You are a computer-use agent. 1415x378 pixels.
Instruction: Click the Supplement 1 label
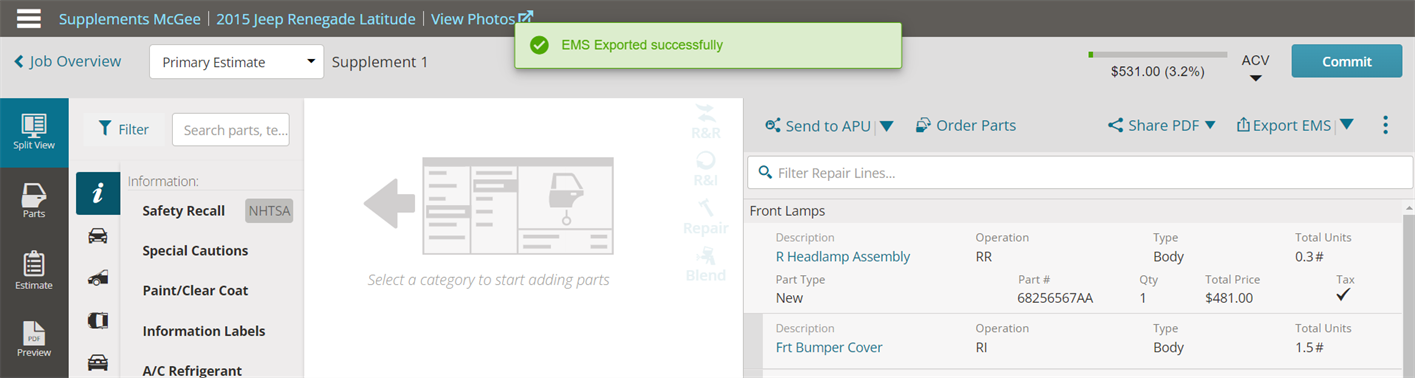(380, 62)
